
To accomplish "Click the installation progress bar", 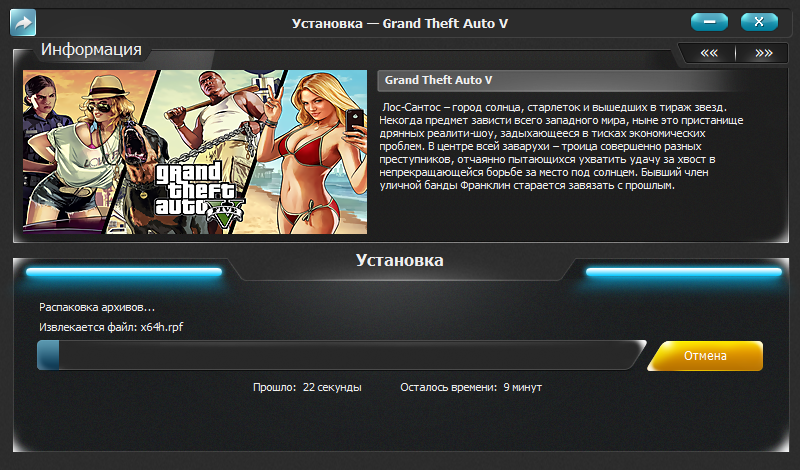I will [341, 355].
